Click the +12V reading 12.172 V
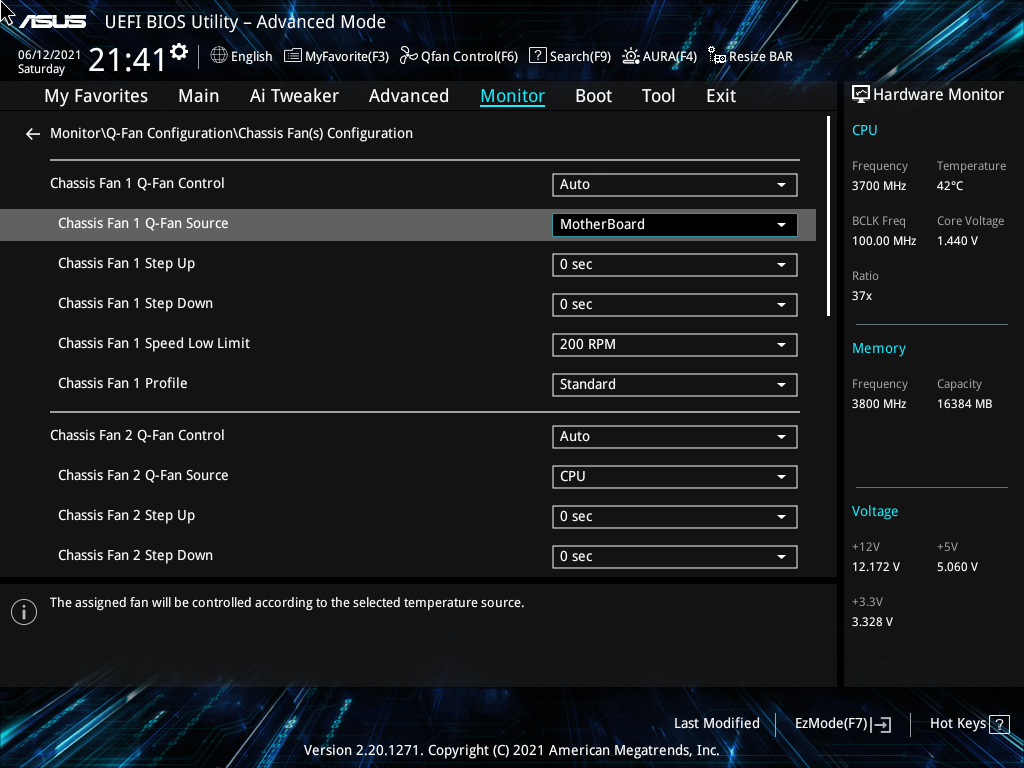 pos(876,567)
